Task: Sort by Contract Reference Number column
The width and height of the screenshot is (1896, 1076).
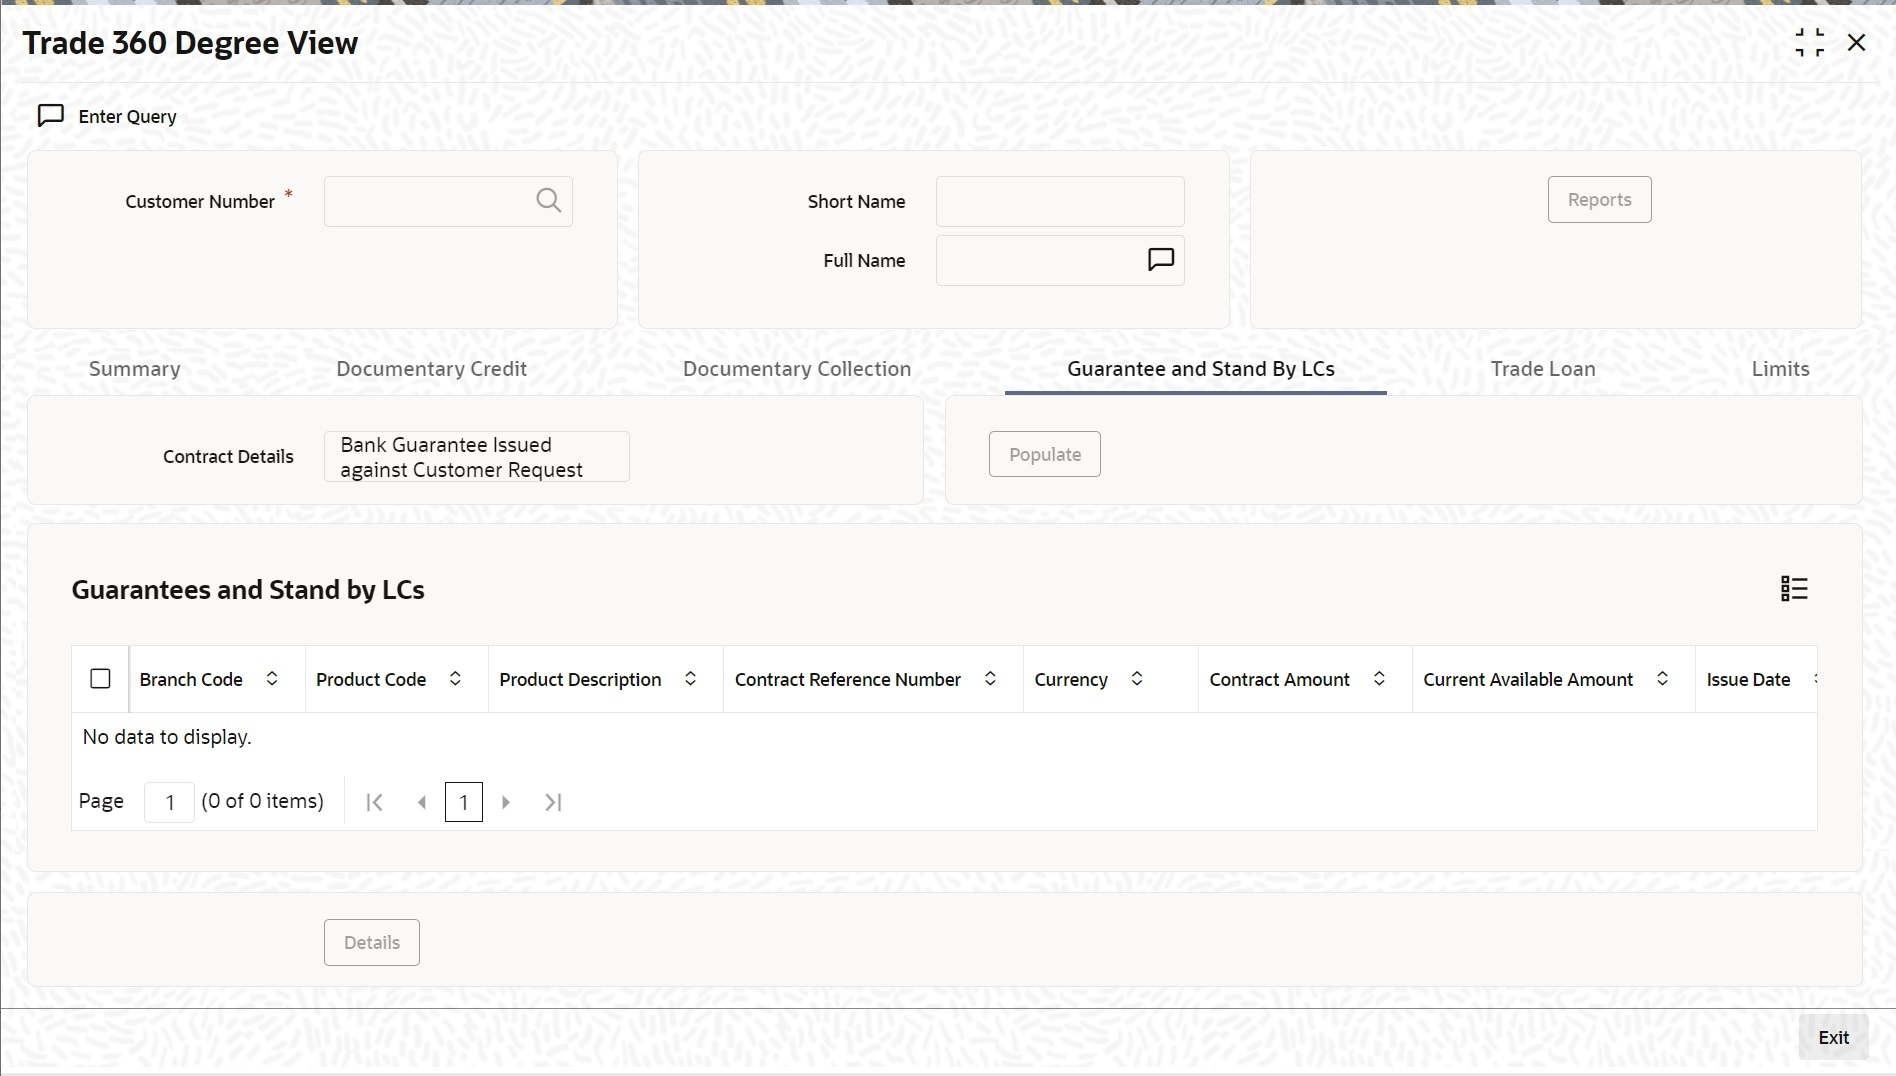Action: click(x=990, y=679)
